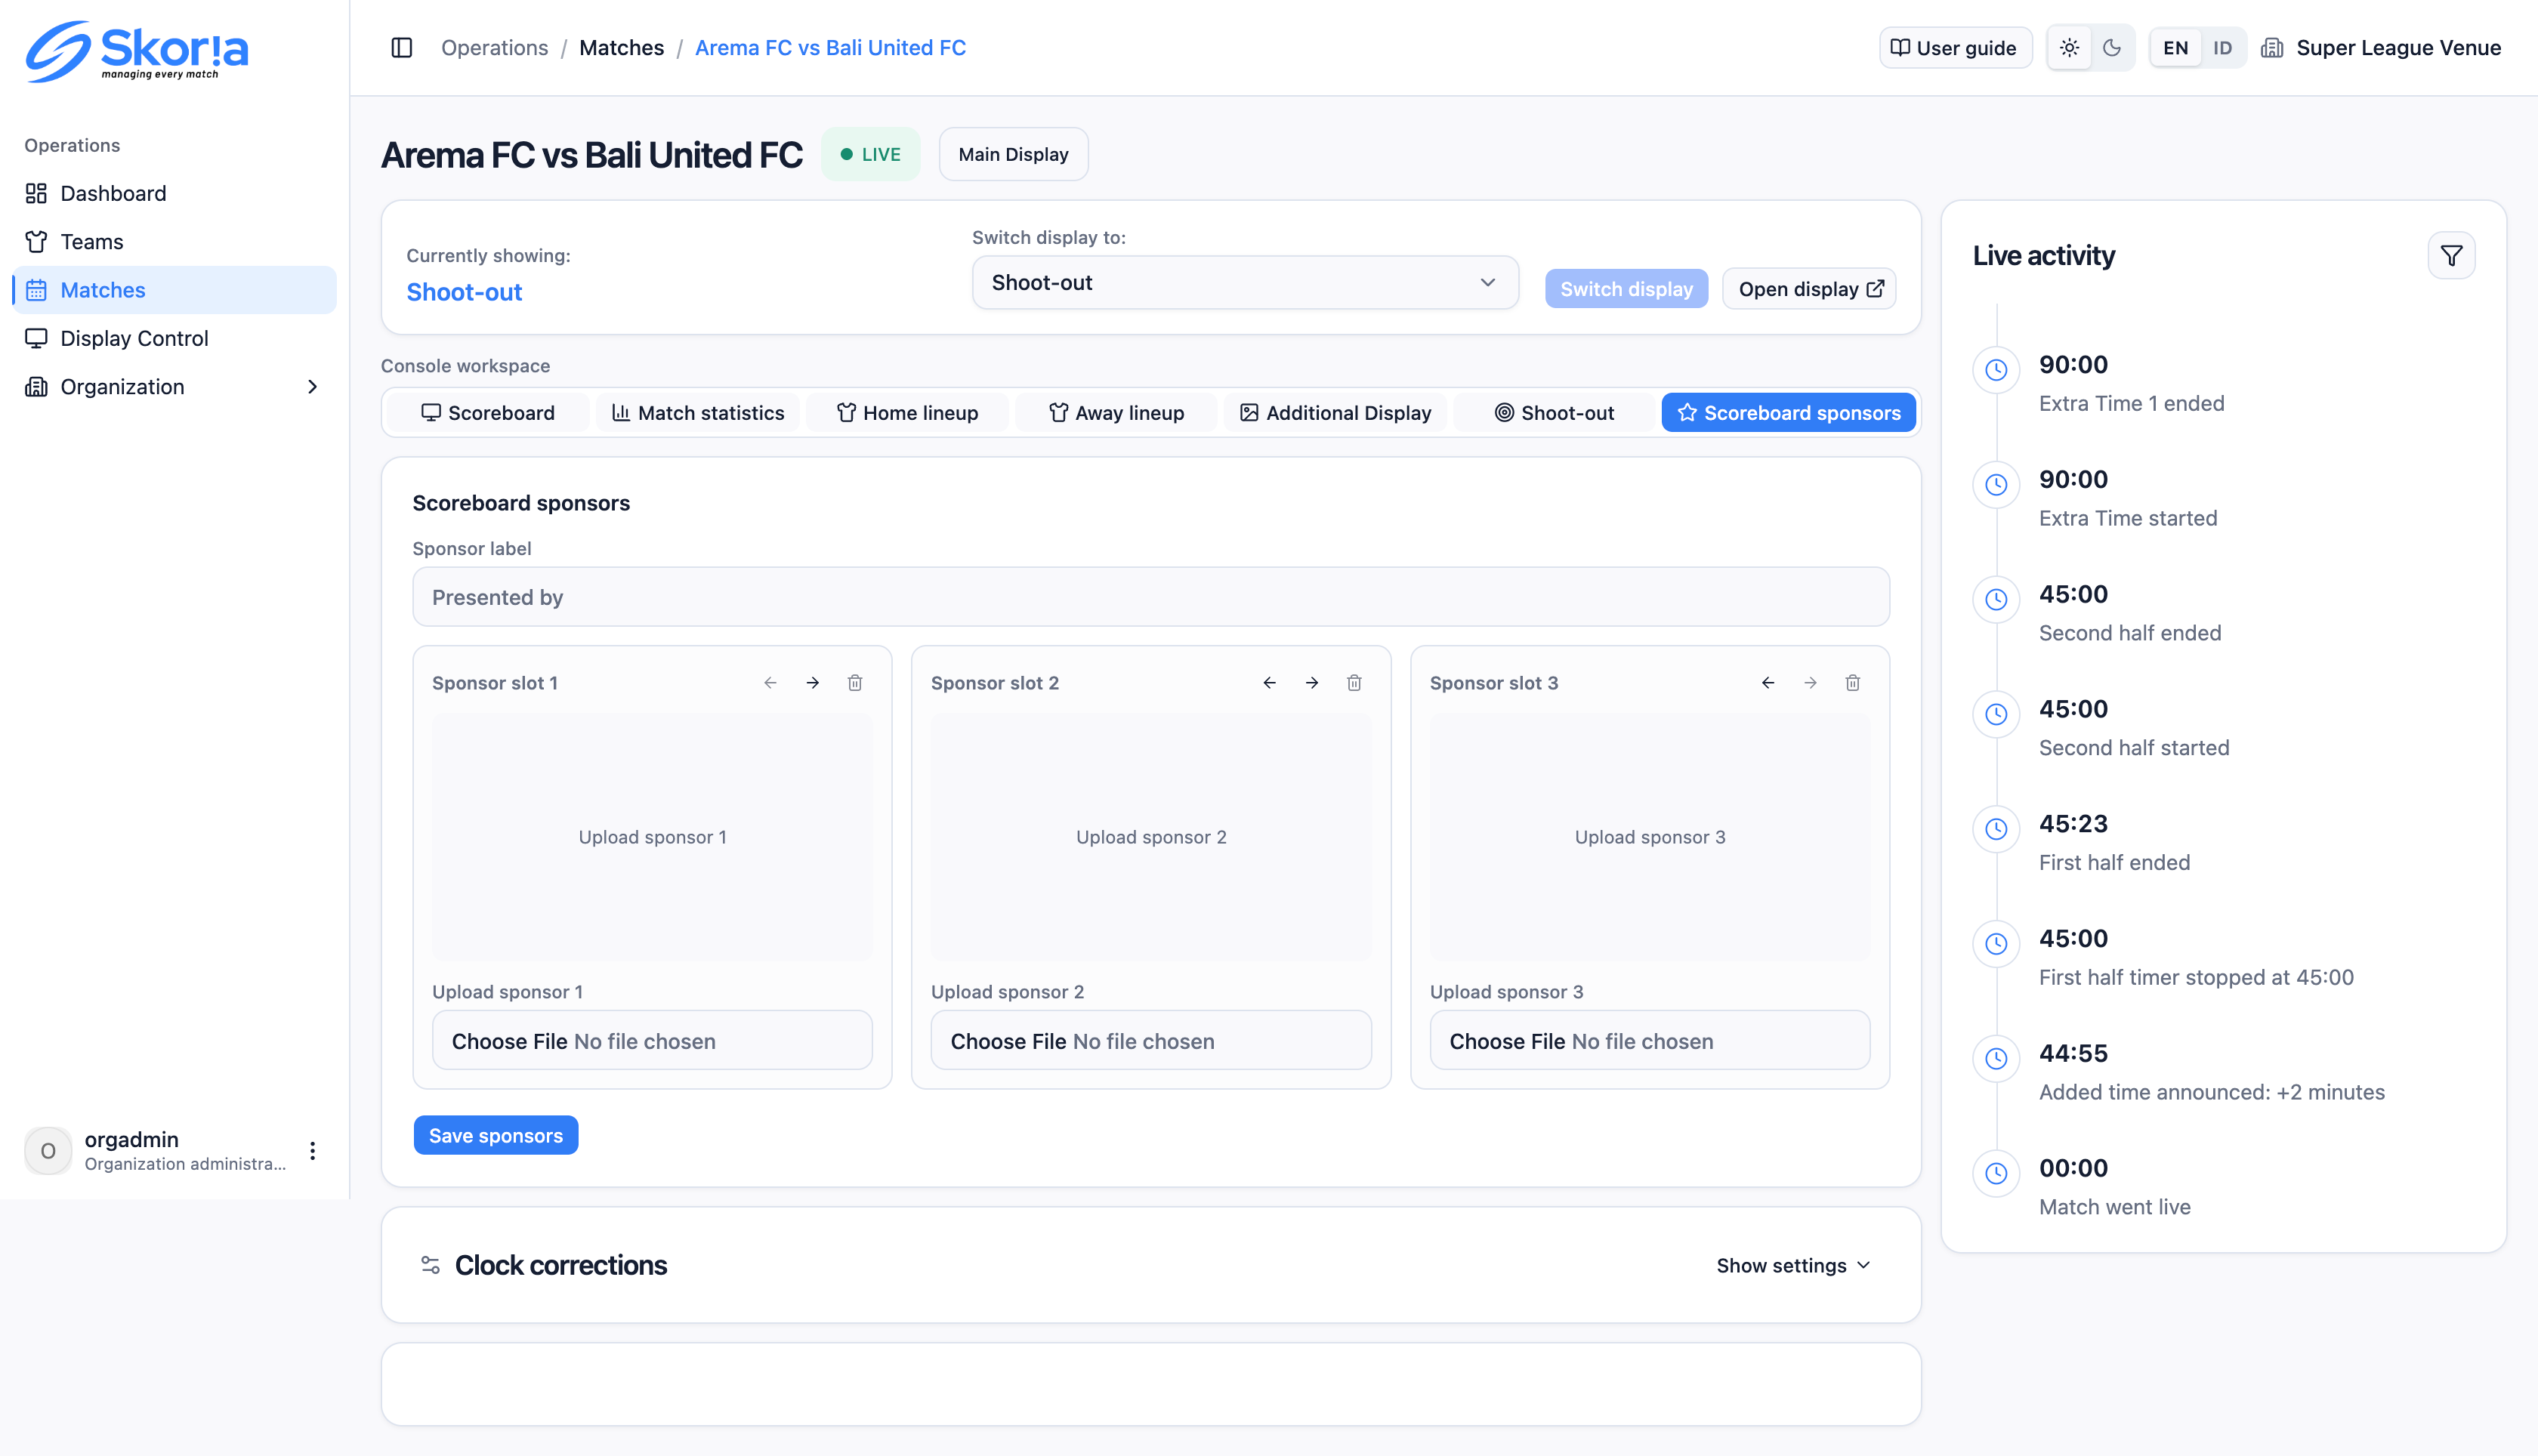This screenshot has width=2538, height=1456.
Task: Open Switch display to dropdown
Action: pyautogui.click(x=1245, y=282)
